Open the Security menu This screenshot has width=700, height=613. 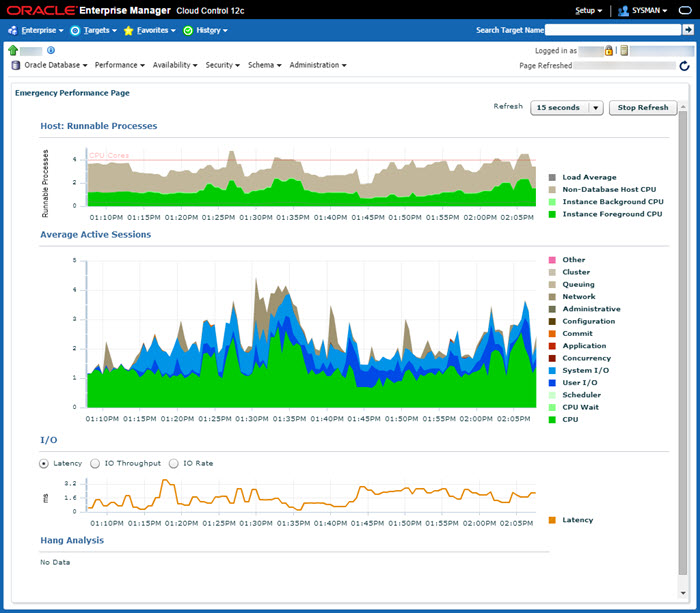point(222,65)
